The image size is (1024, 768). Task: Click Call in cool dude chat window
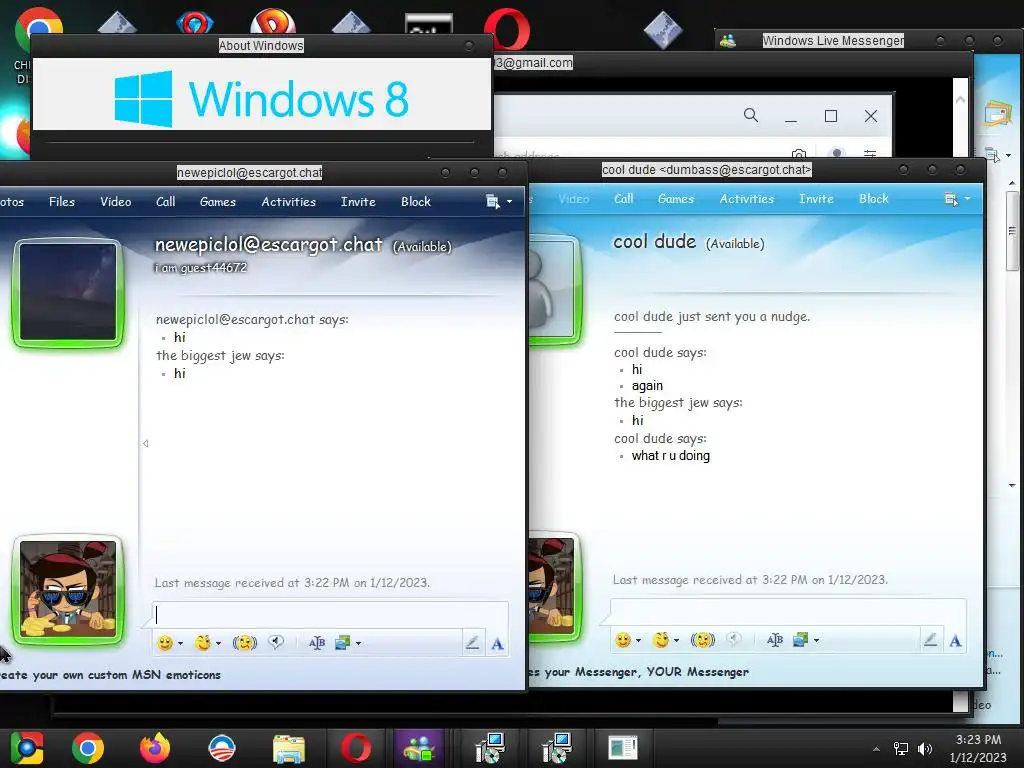(623, 199)
